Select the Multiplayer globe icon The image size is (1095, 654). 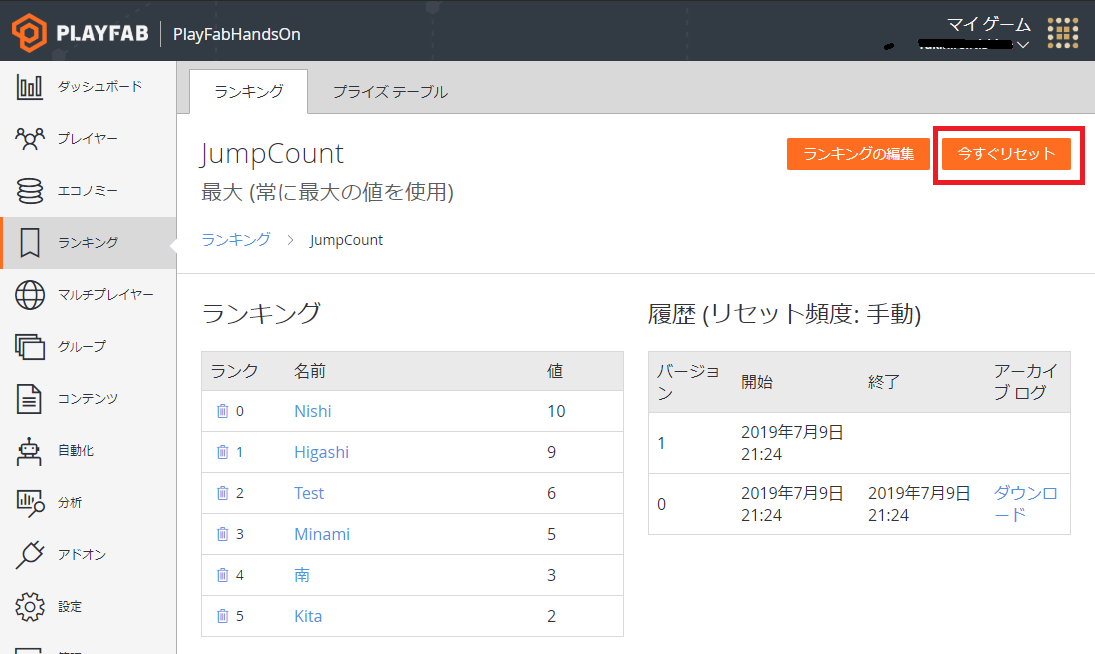point(30,295)
